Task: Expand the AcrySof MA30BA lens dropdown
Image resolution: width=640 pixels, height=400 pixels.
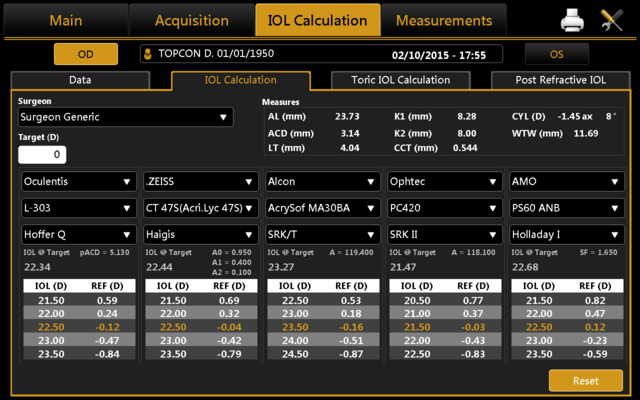Action: coord(323,208)
